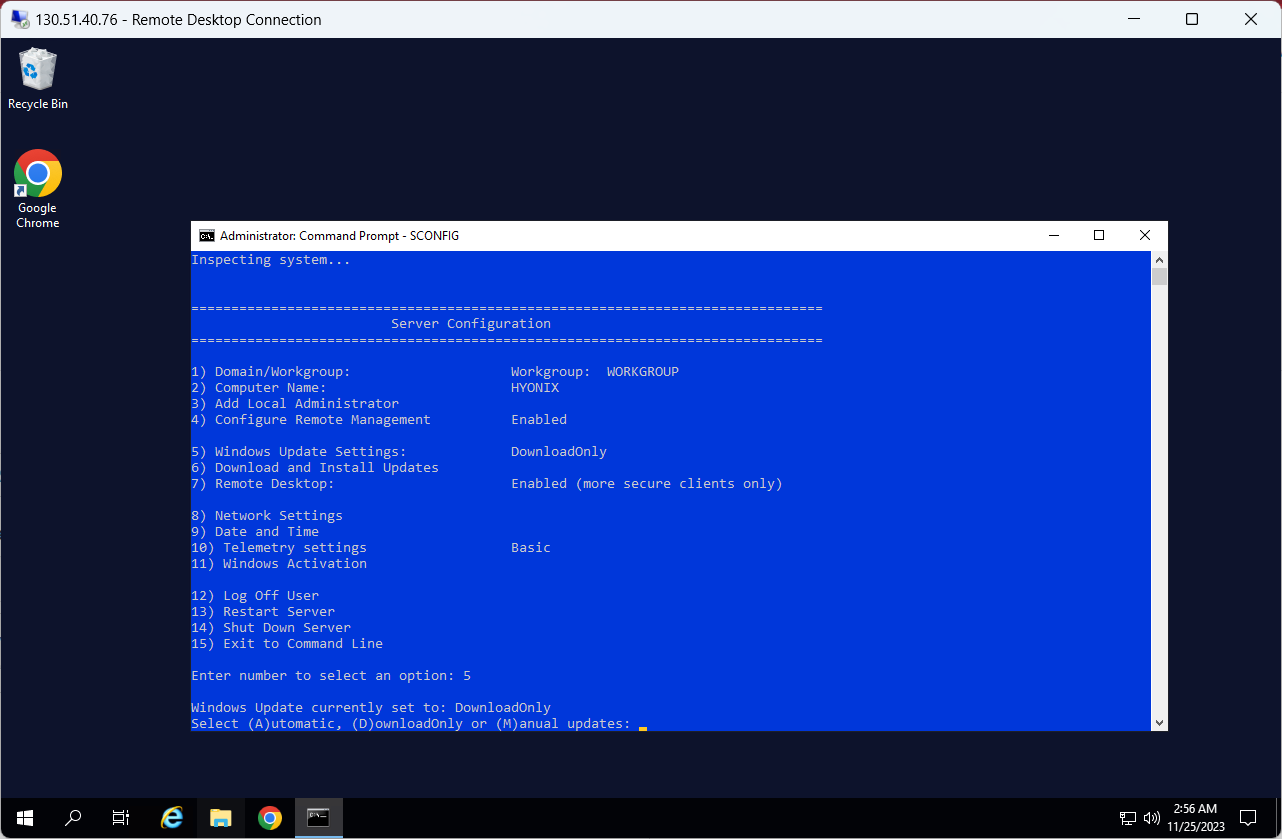Click the Search icon on the taskbar
Viewport: 1282px width, 839px height.
coord(72,817)
